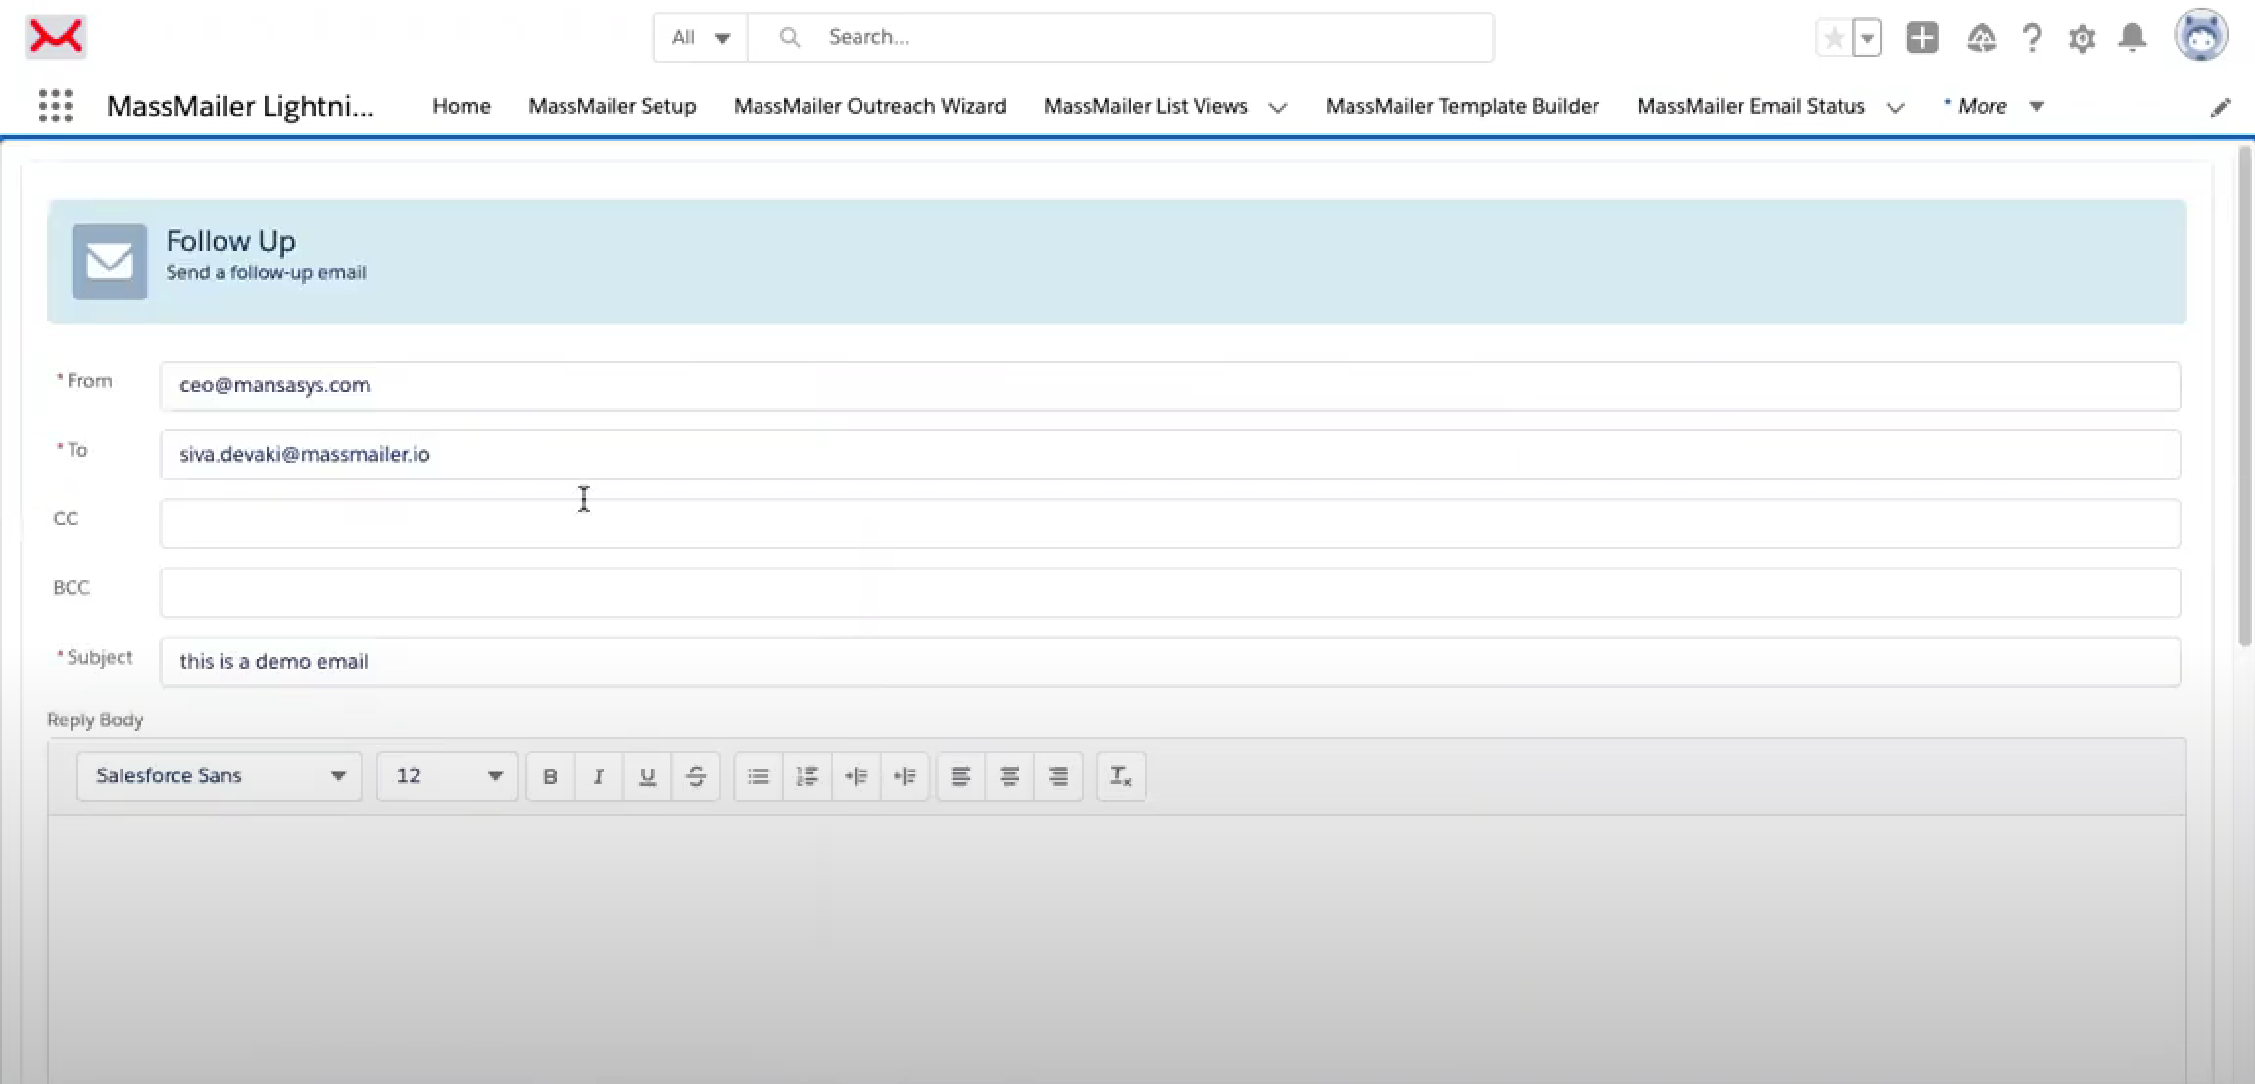Open the All search scope dropdown

[700, 38]
